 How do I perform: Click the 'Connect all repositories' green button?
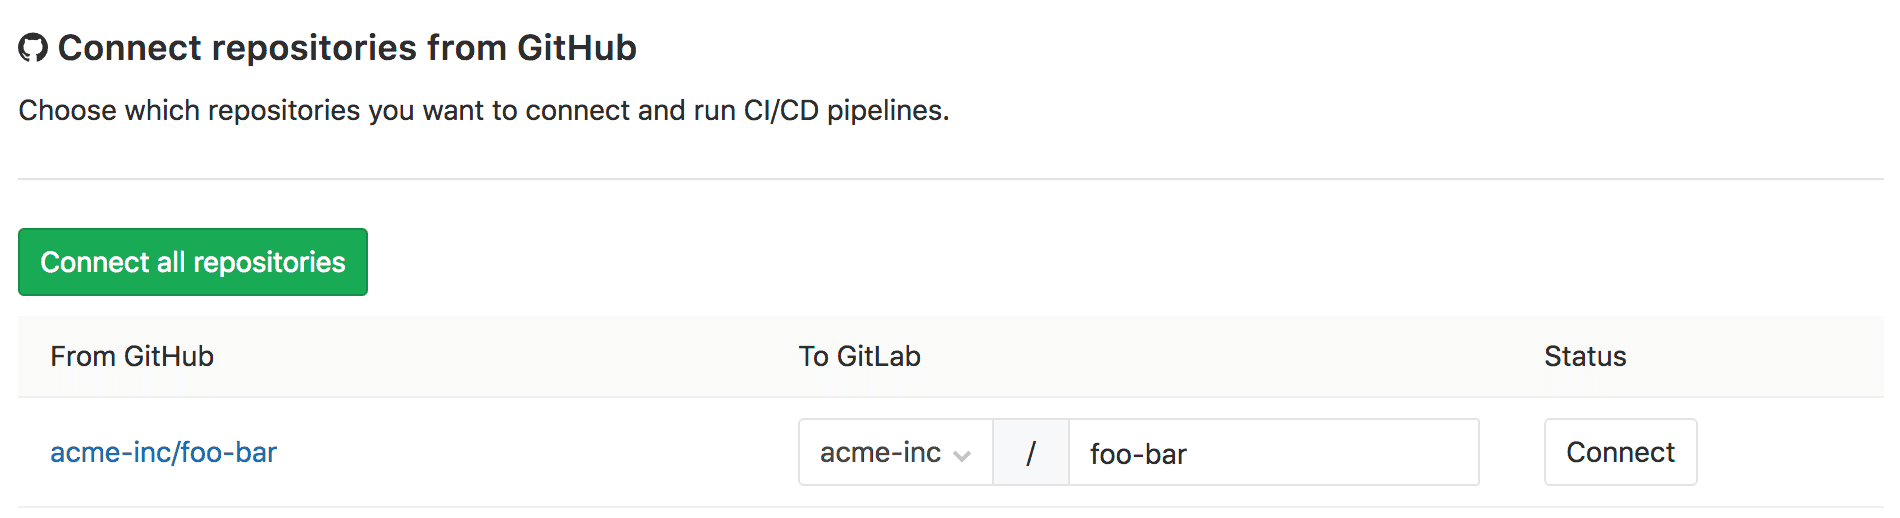tap(193, 262)
